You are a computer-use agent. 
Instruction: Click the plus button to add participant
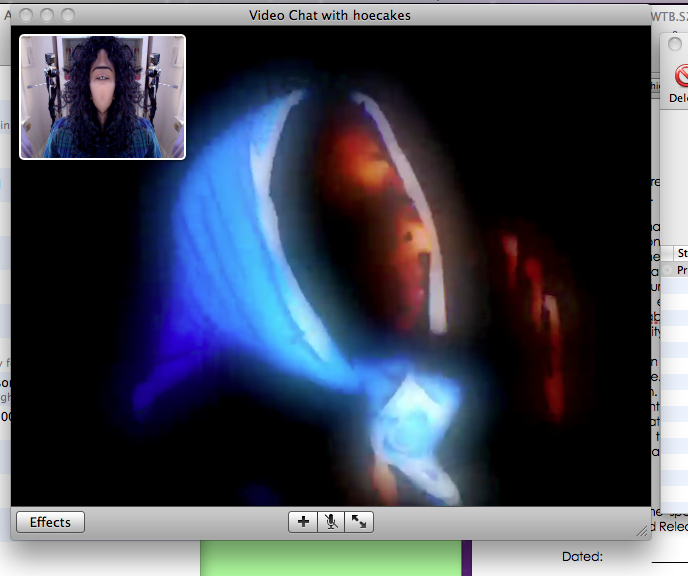303,522
